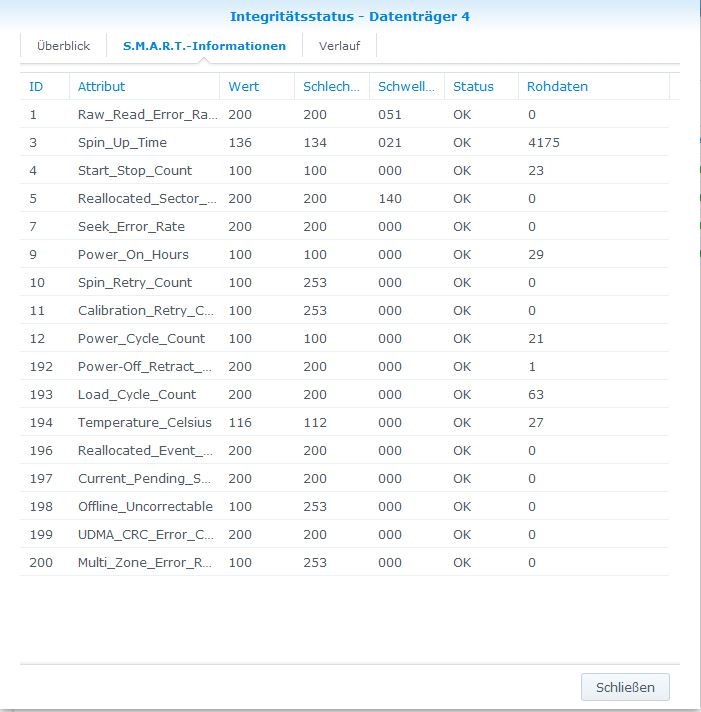Switch to the Verlauf tab
Image resolution: width=701 pixels, height=712 pixels.
tap(339, 46)
